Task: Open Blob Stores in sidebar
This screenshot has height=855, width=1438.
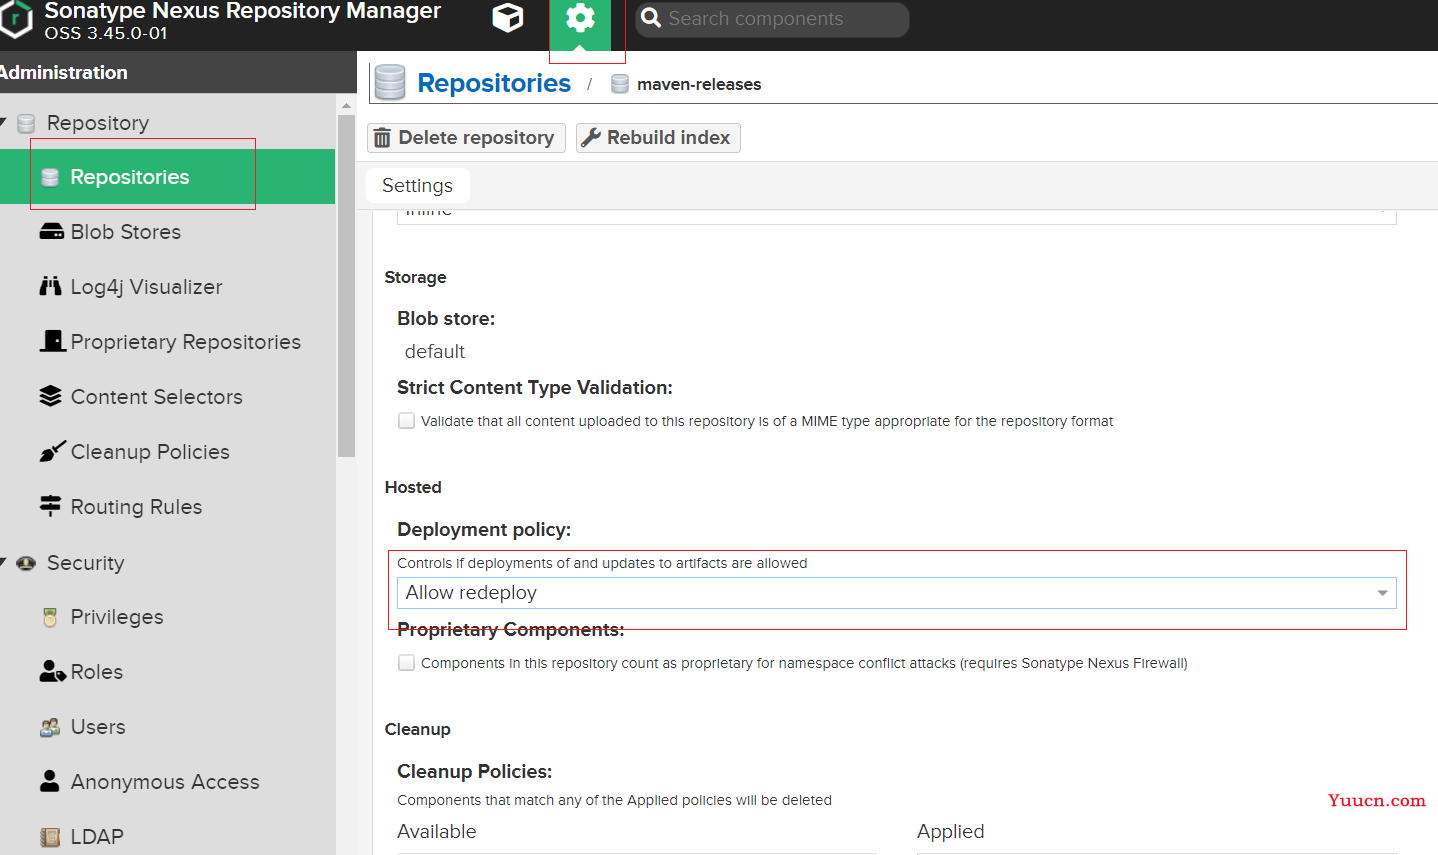Action: (126, 232)
